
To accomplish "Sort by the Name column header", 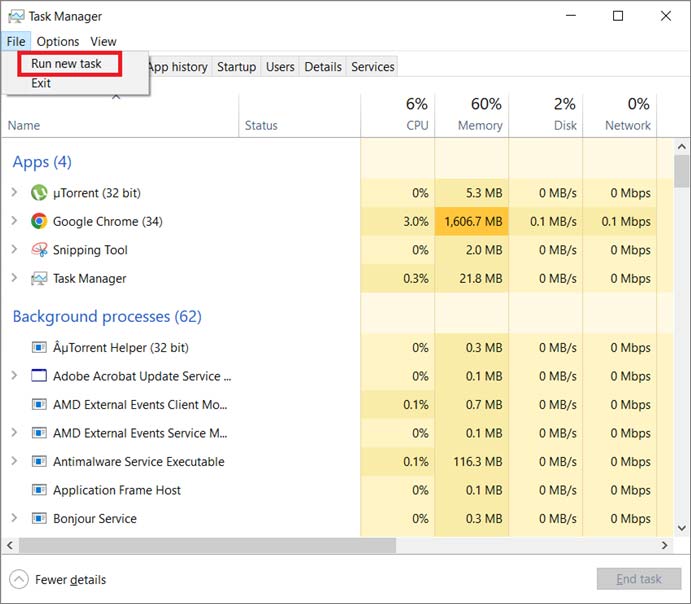I will click(120, 116).
